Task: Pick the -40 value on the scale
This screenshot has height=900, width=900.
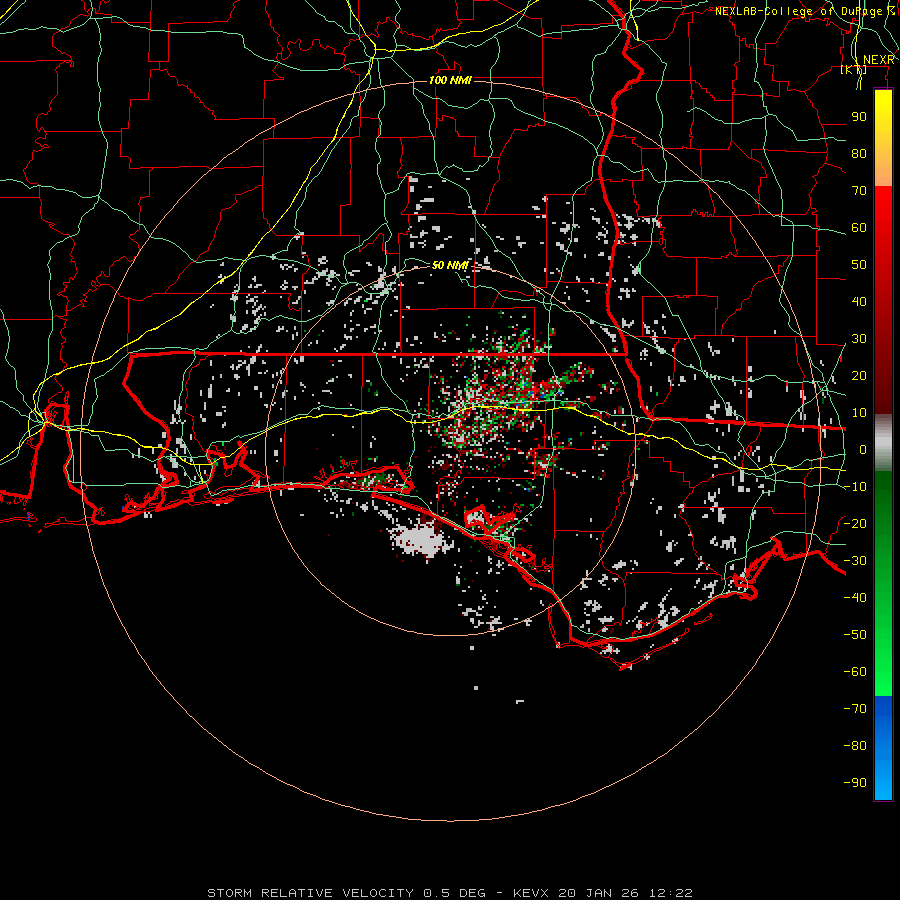Action: click(855, 598)
